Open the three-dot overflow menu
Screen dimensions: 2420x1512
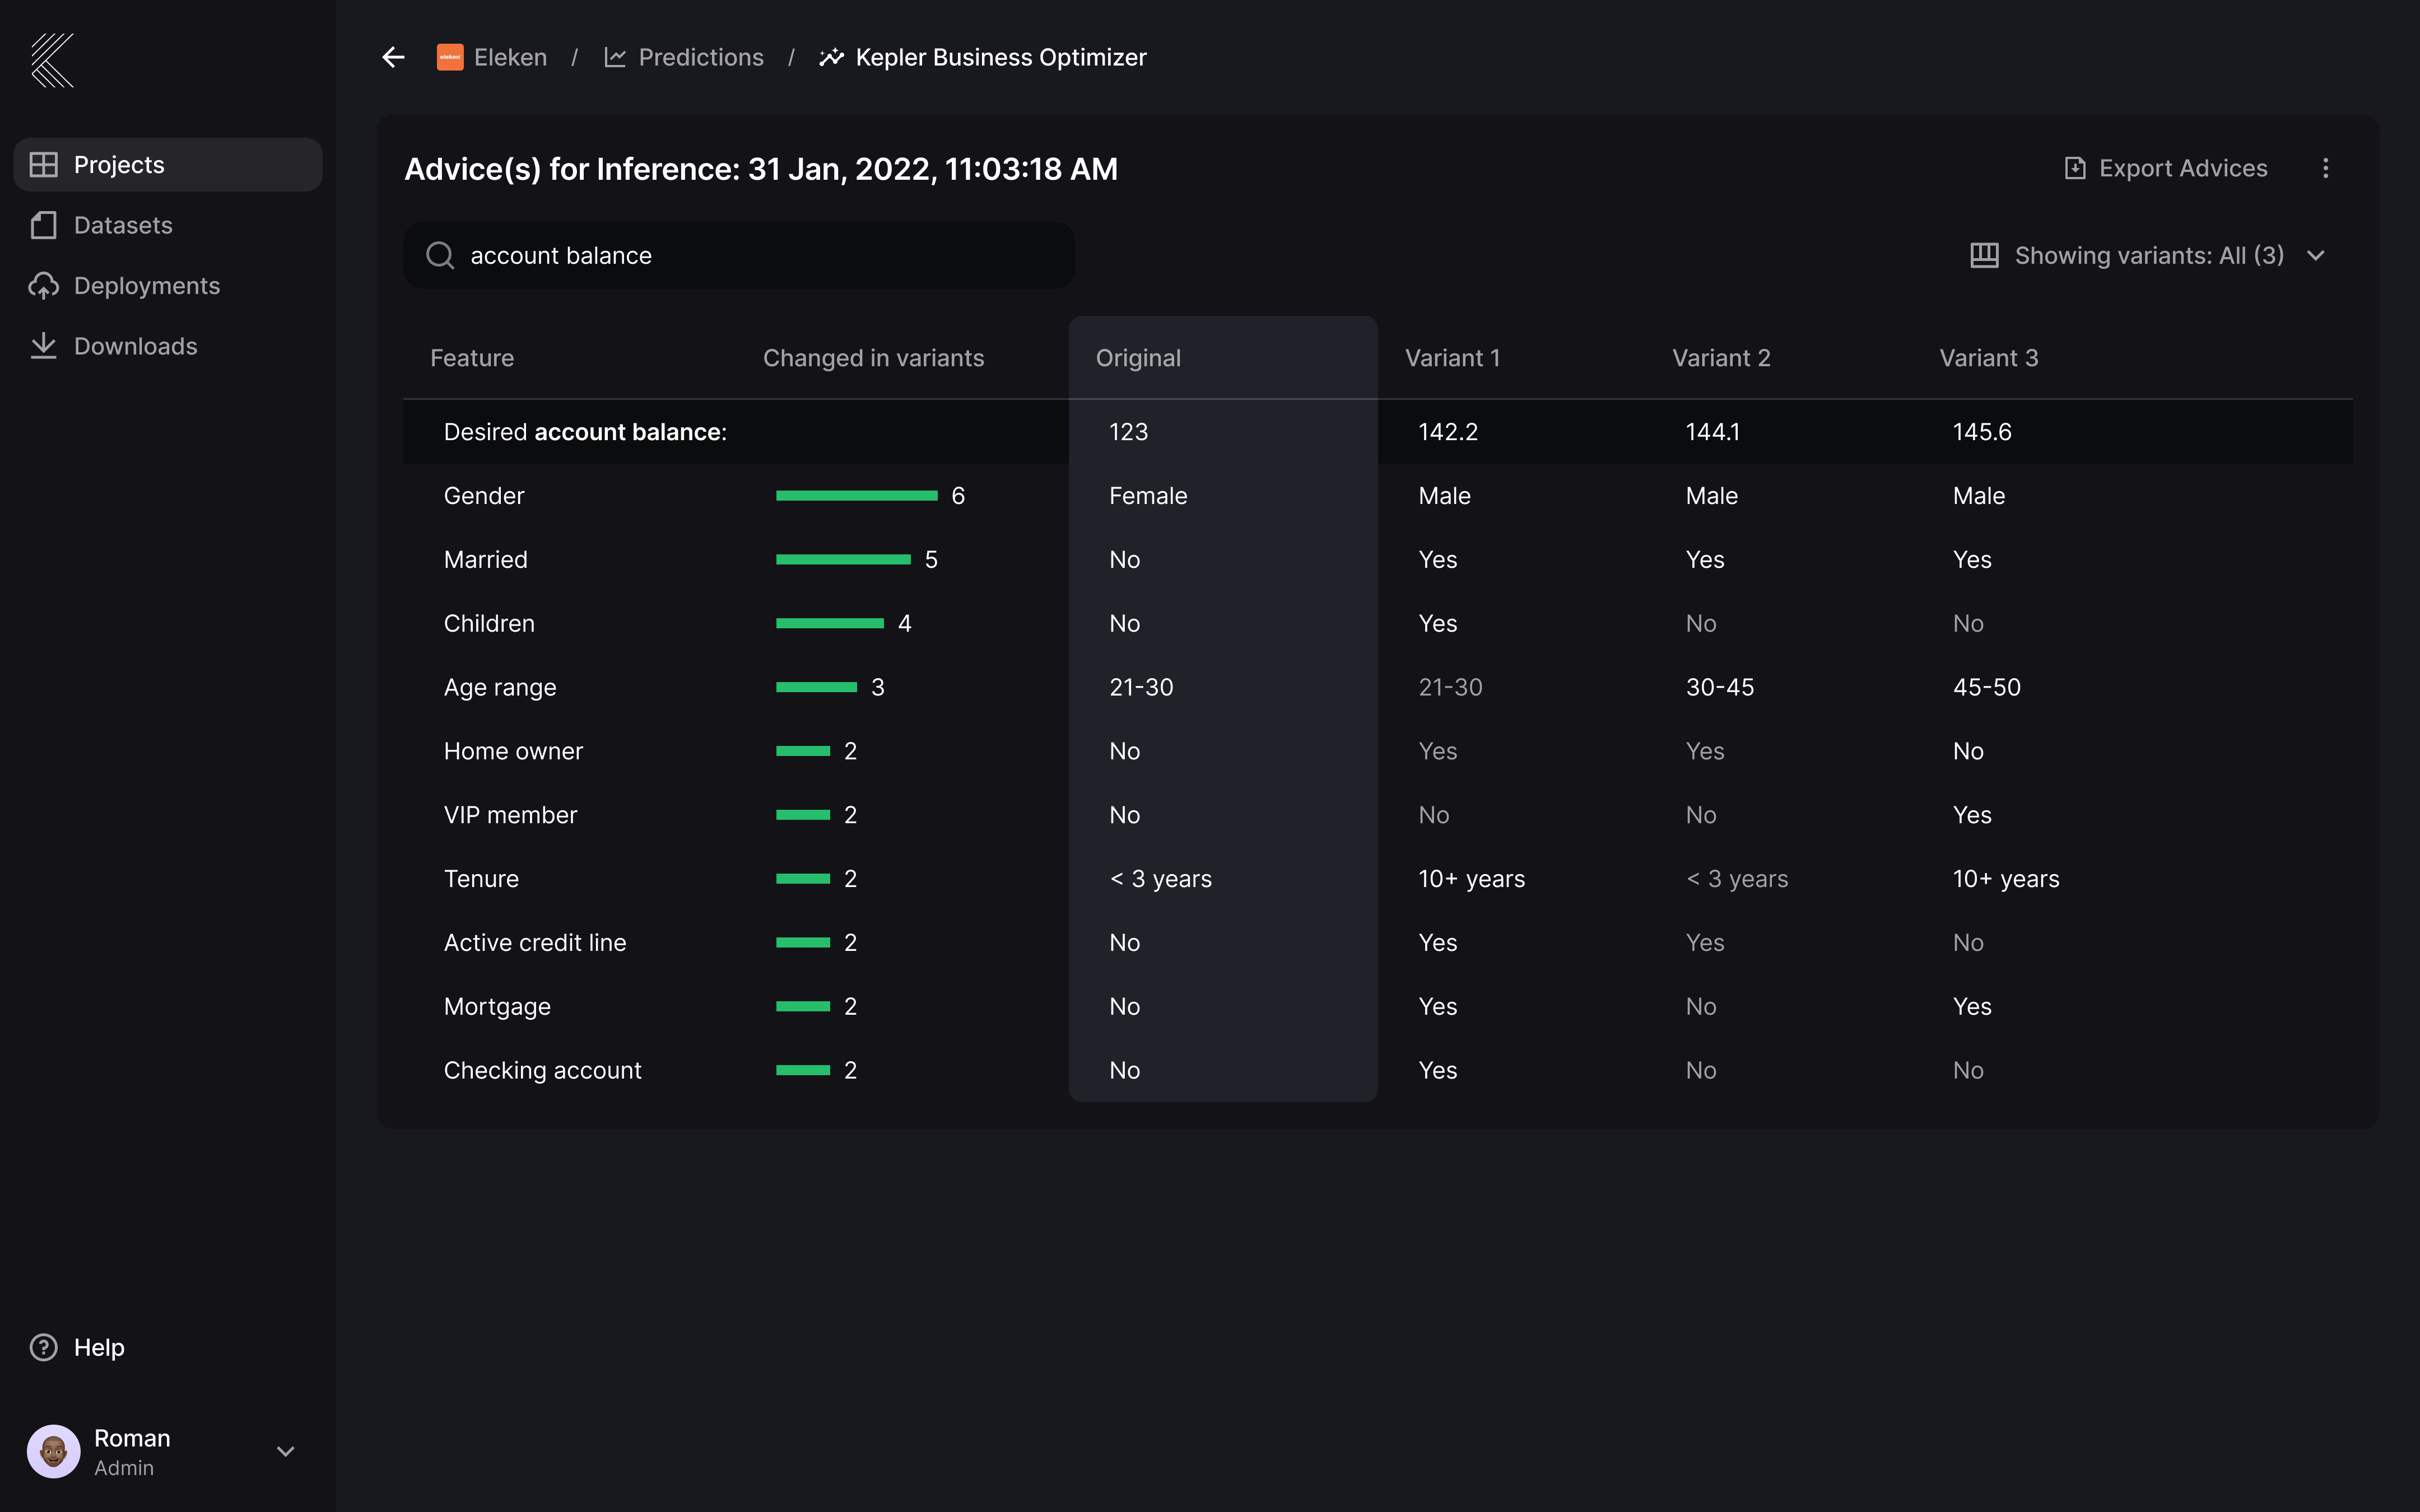point(2327,168)
